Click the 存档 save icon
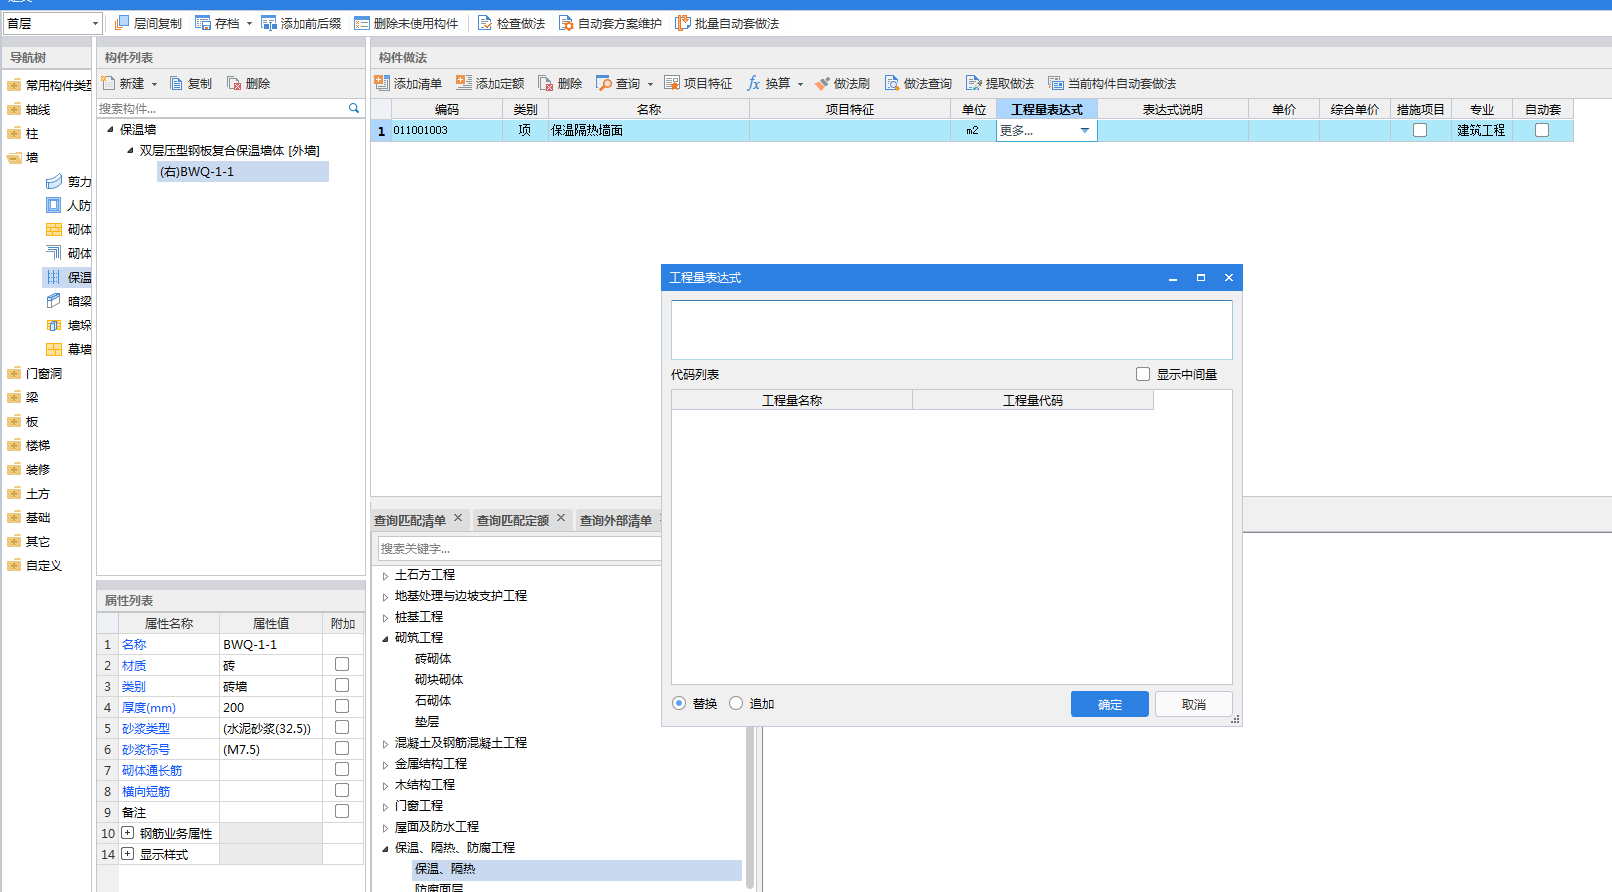Image resolution: width=1612 pixels, height=892 pixels. (x=203, y=23)
